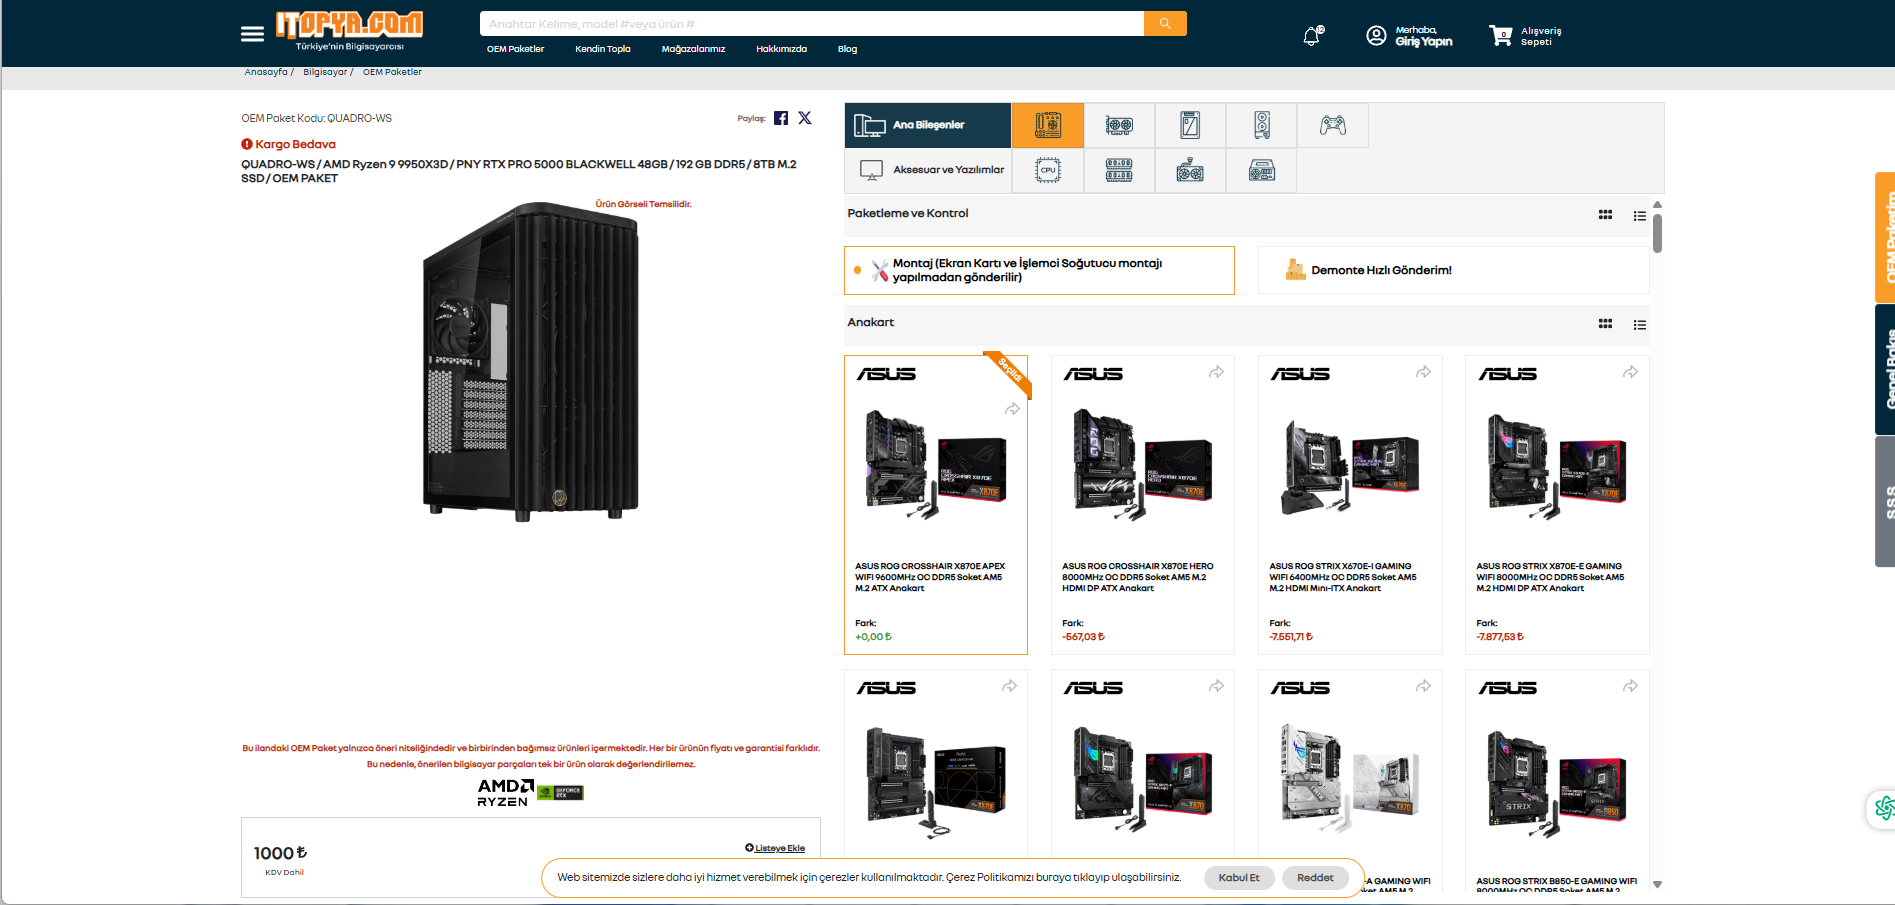
Task: Click Reddet on the cookie banner
Action: tap(1315, 878)
